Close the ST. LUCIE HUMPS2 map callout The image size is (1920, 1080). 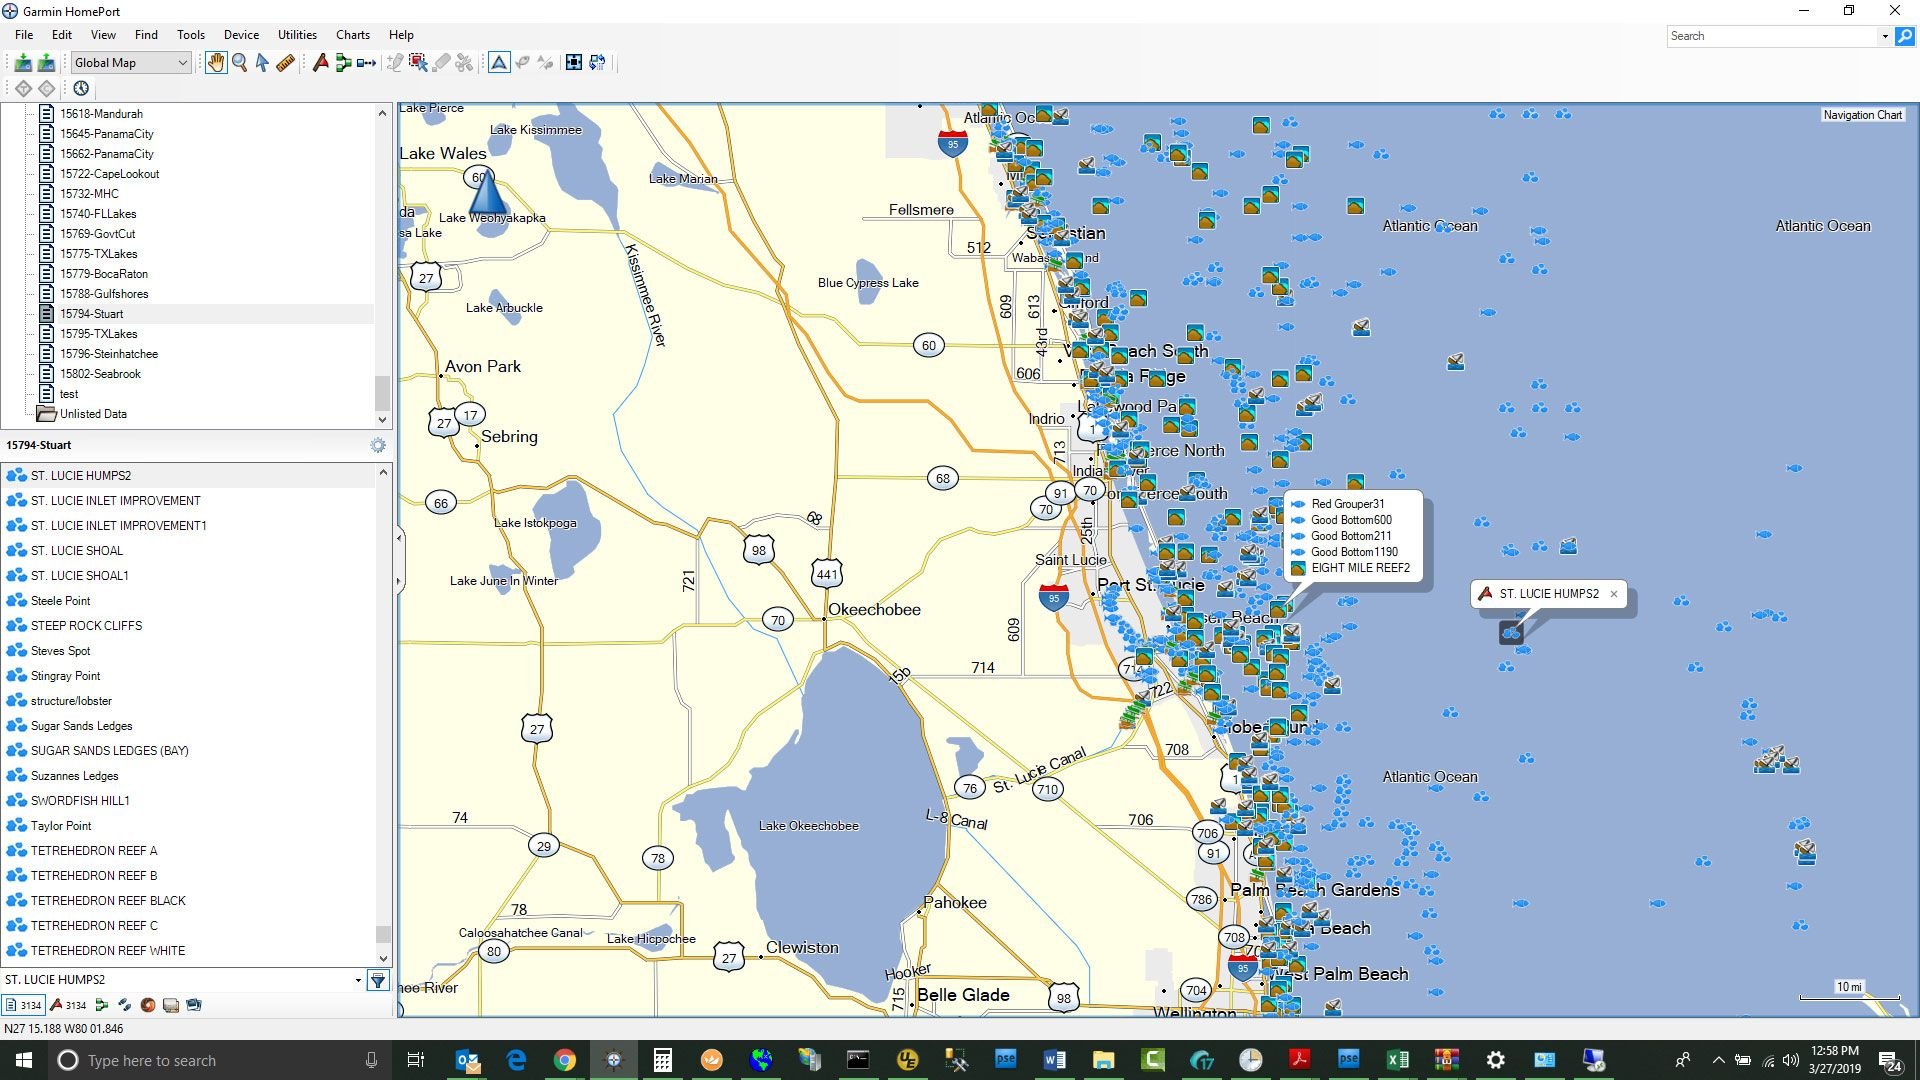click(1613, 594)
